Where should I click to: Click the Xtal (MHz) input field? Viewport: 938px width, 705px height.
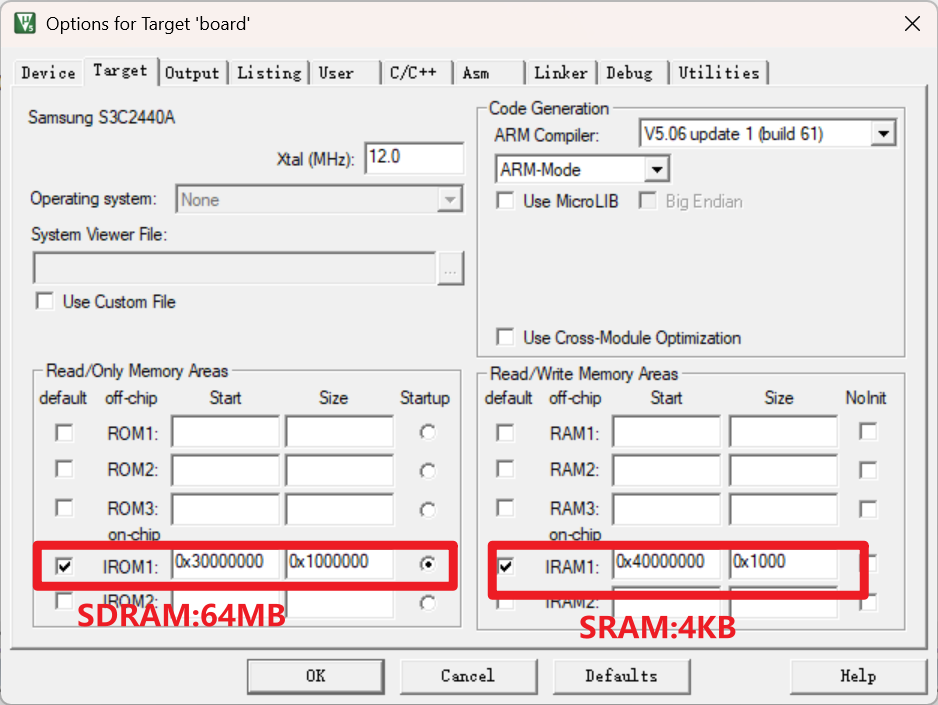click(x=414, y=158)
